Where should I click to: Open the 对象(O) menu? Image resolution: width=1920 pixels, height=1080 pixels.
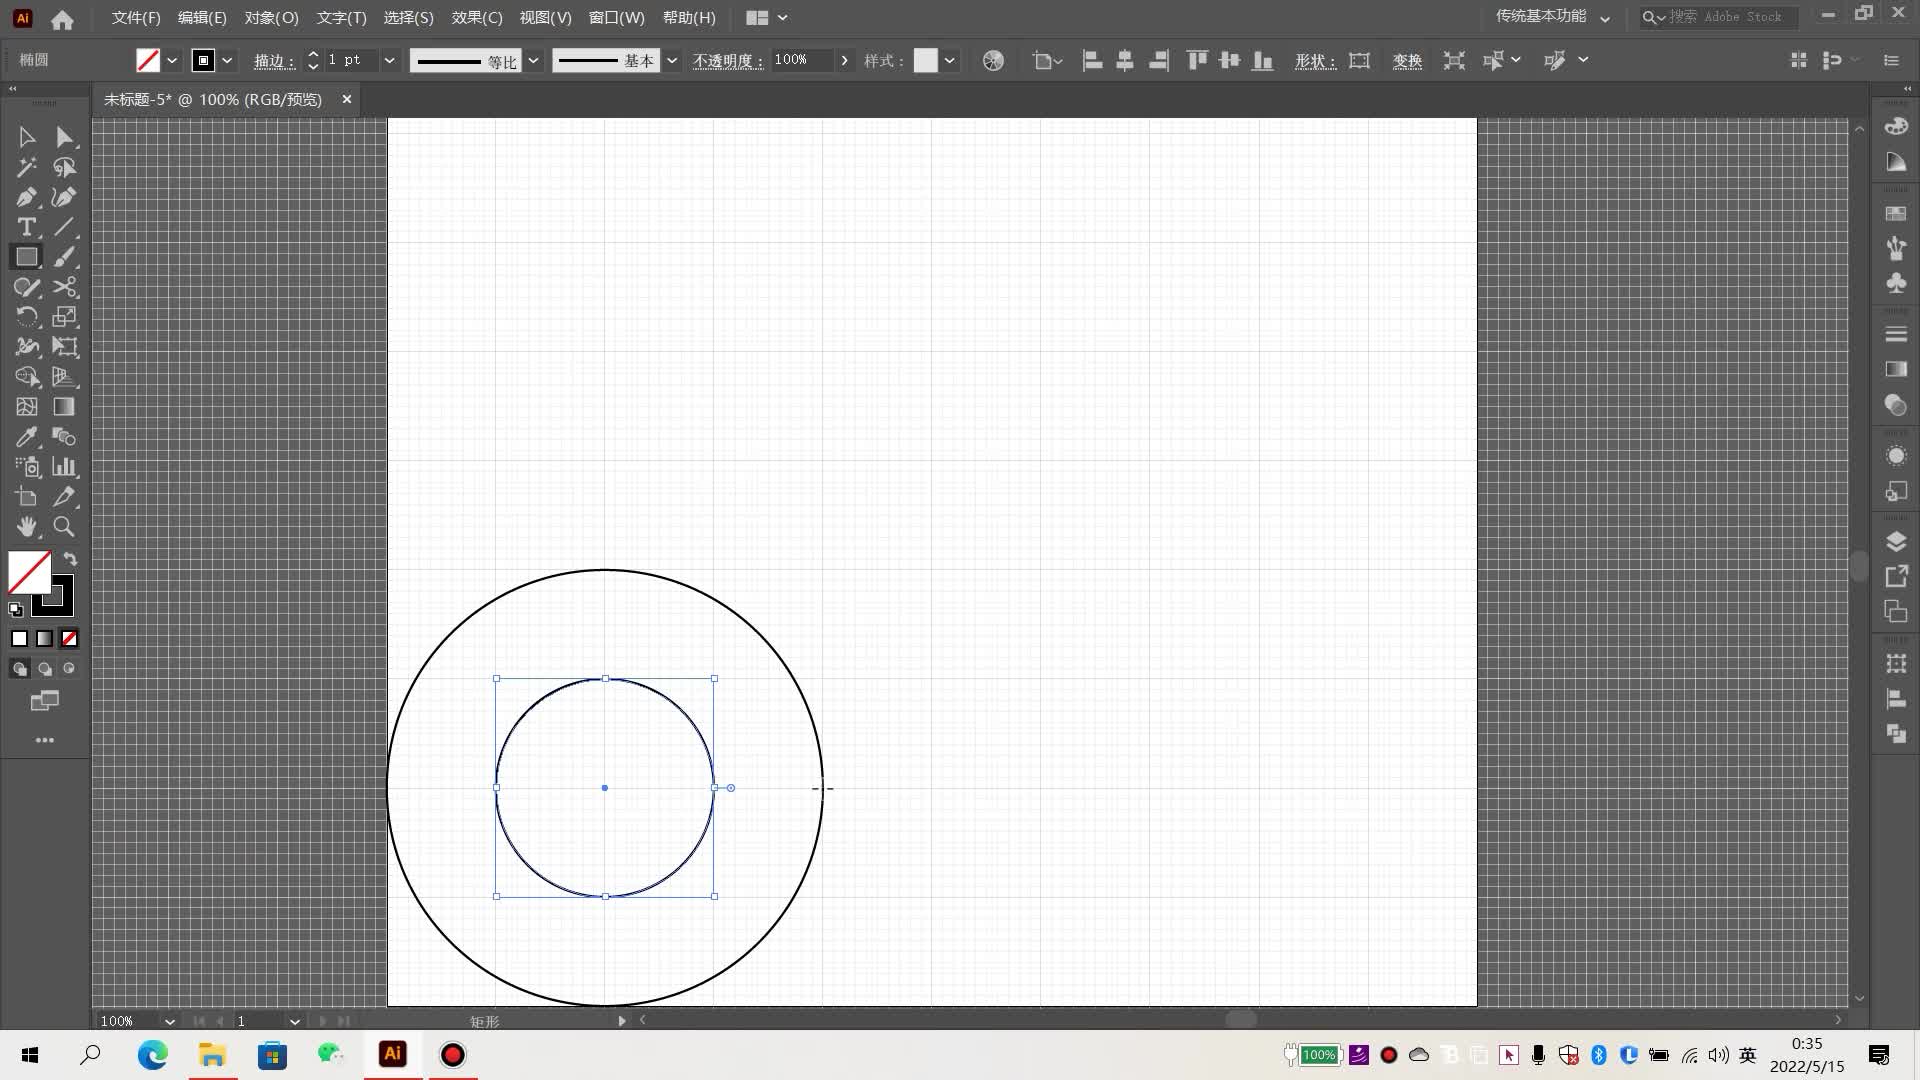pos(271,18)
